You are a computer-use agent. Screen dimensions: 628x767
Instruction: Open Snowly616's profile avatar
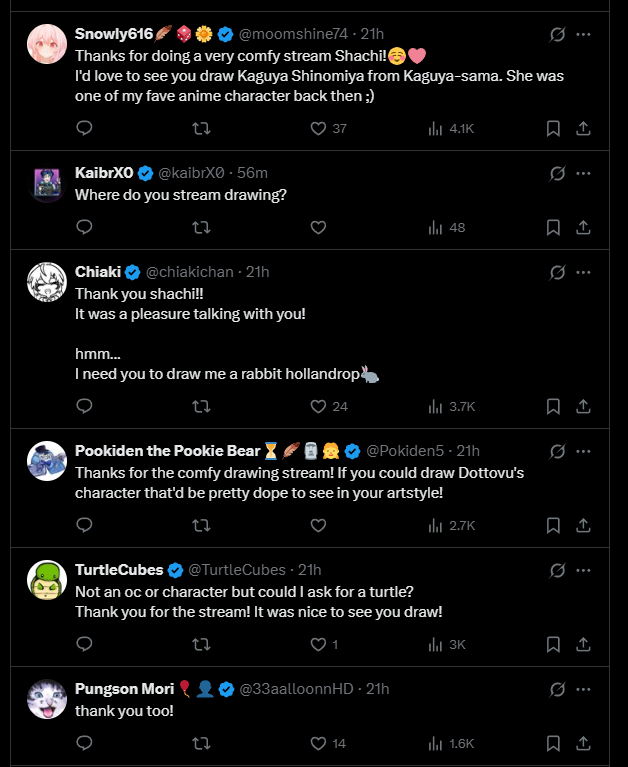pyautogui.click(x=47, y=44)
